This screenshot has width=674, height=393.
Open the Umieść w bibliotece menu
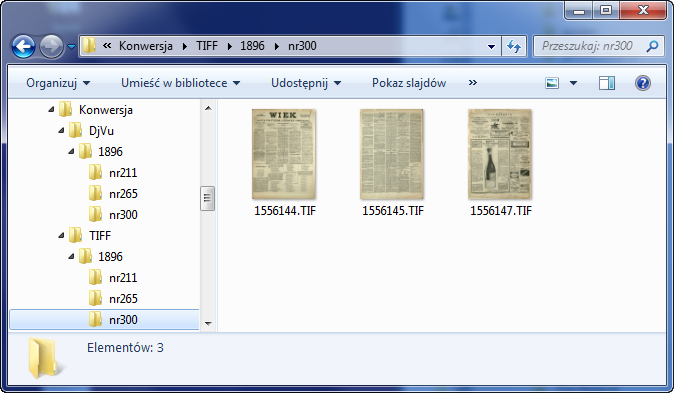click(181, 83)
